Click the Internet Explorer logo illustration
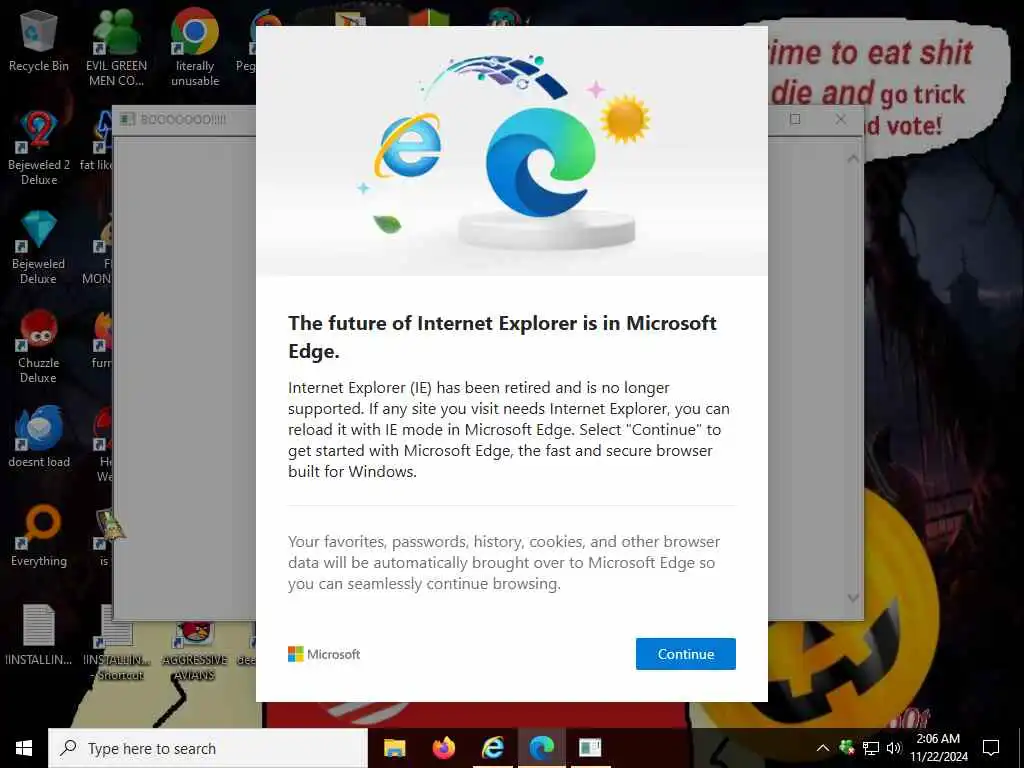The height and width of the screenshot is (768, 1024). 408,146
